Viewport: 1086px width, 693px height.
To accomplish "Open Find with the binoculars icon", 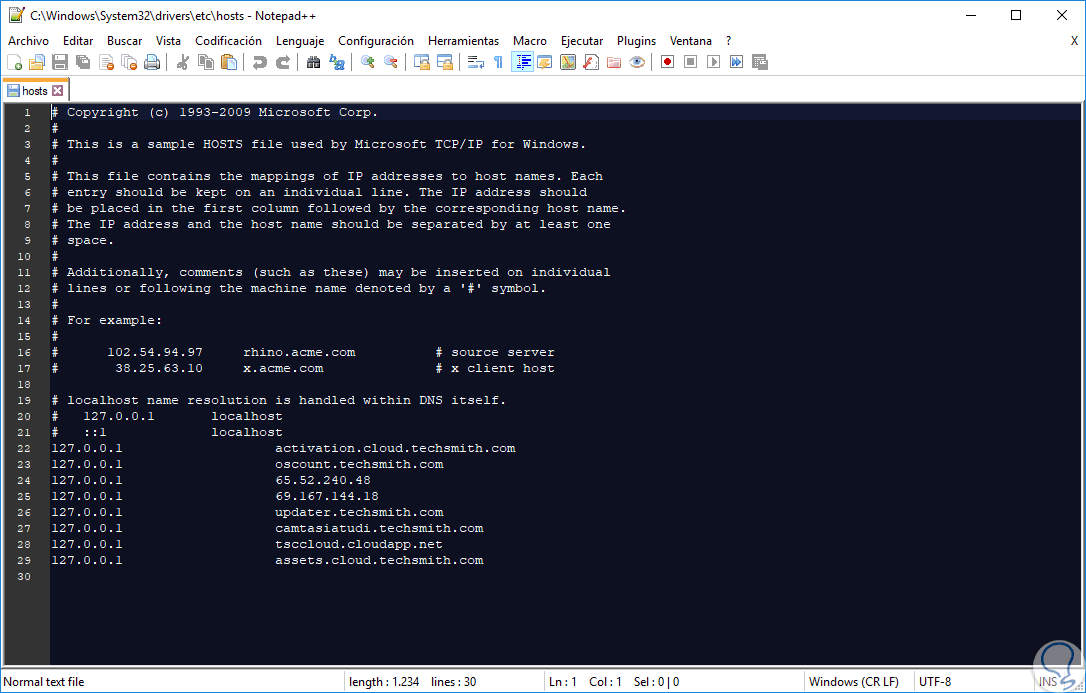I will pos(314,62).
